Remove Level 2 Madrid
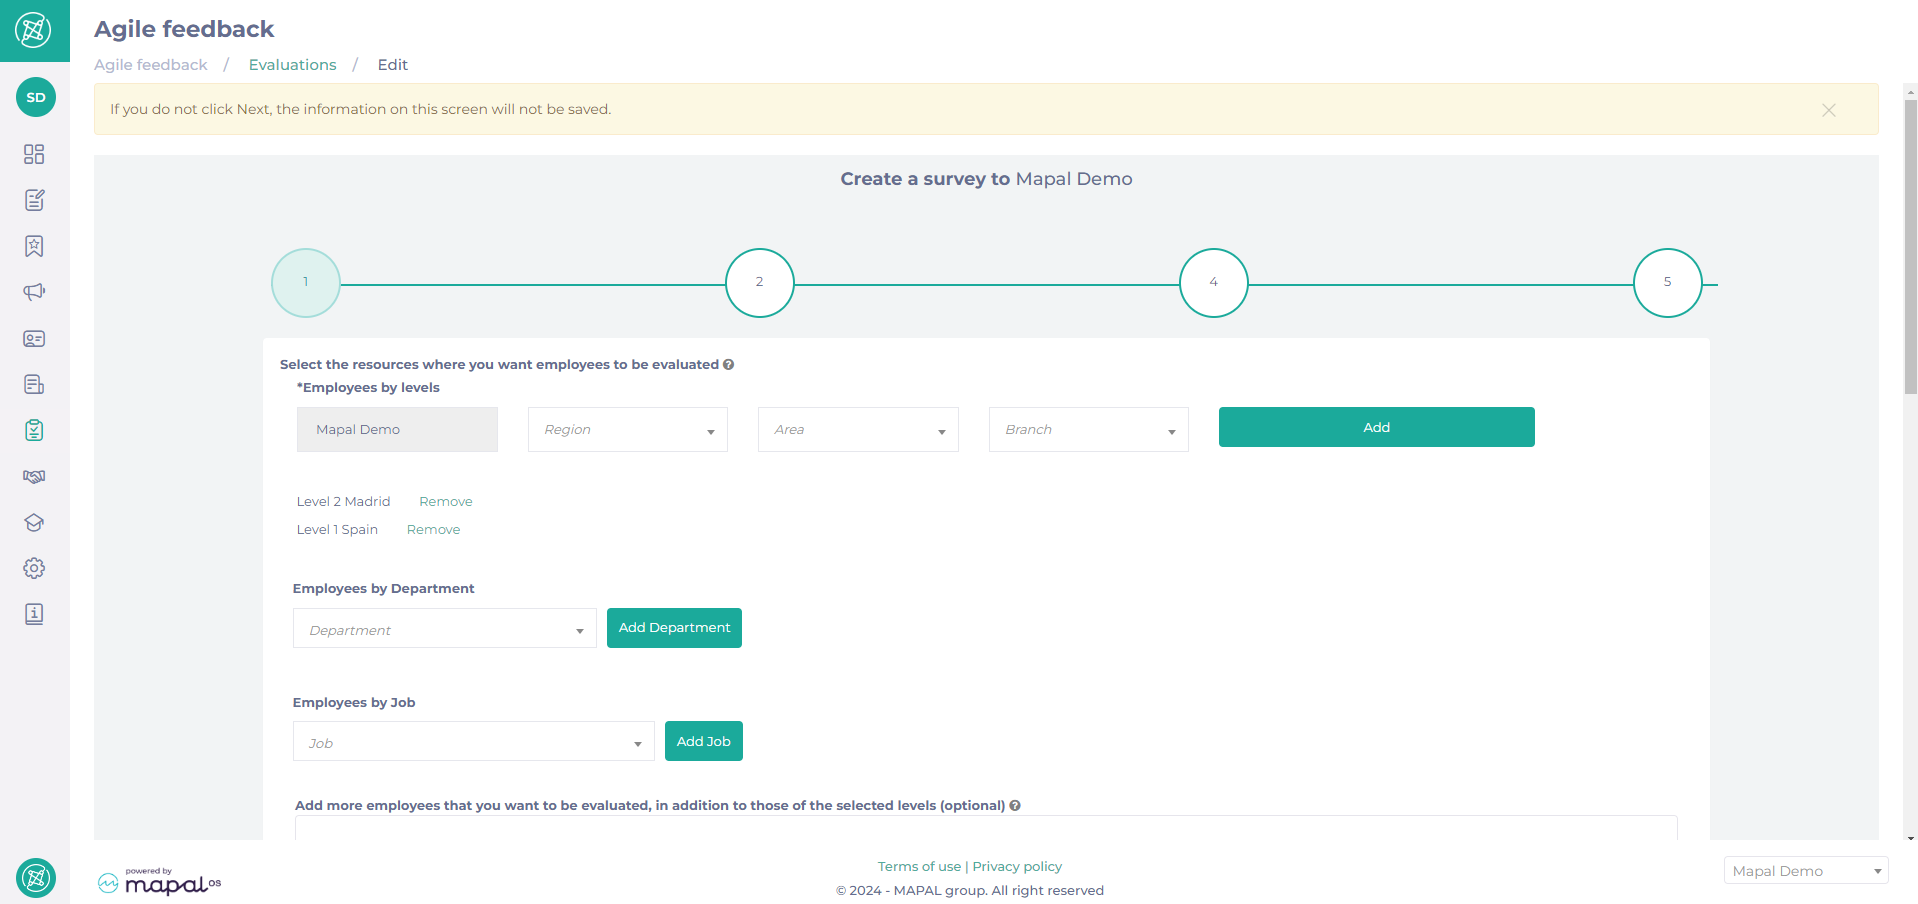The image size is (1918, 904). (x=446, y=502)
